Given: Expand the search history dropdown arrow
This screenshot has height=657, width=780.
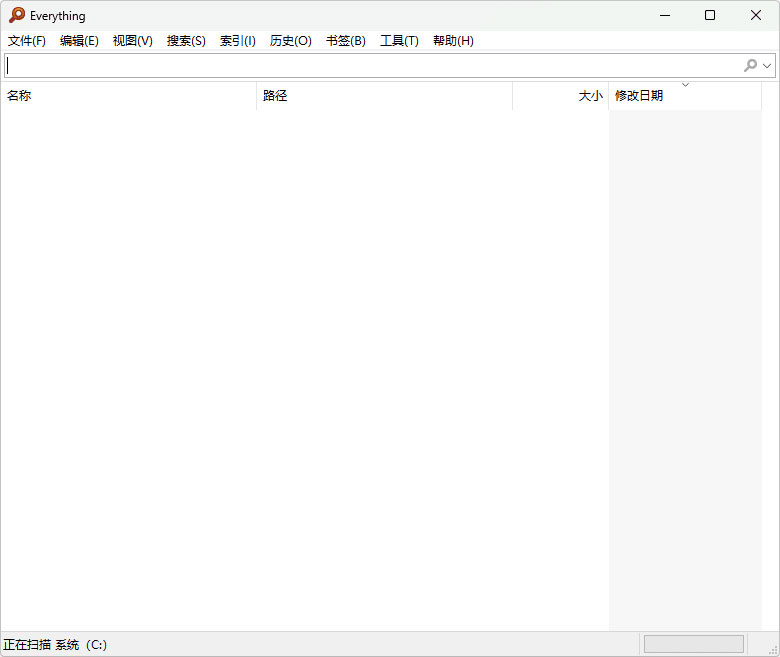Looking at the screenshot, I should tap(767, 66).
